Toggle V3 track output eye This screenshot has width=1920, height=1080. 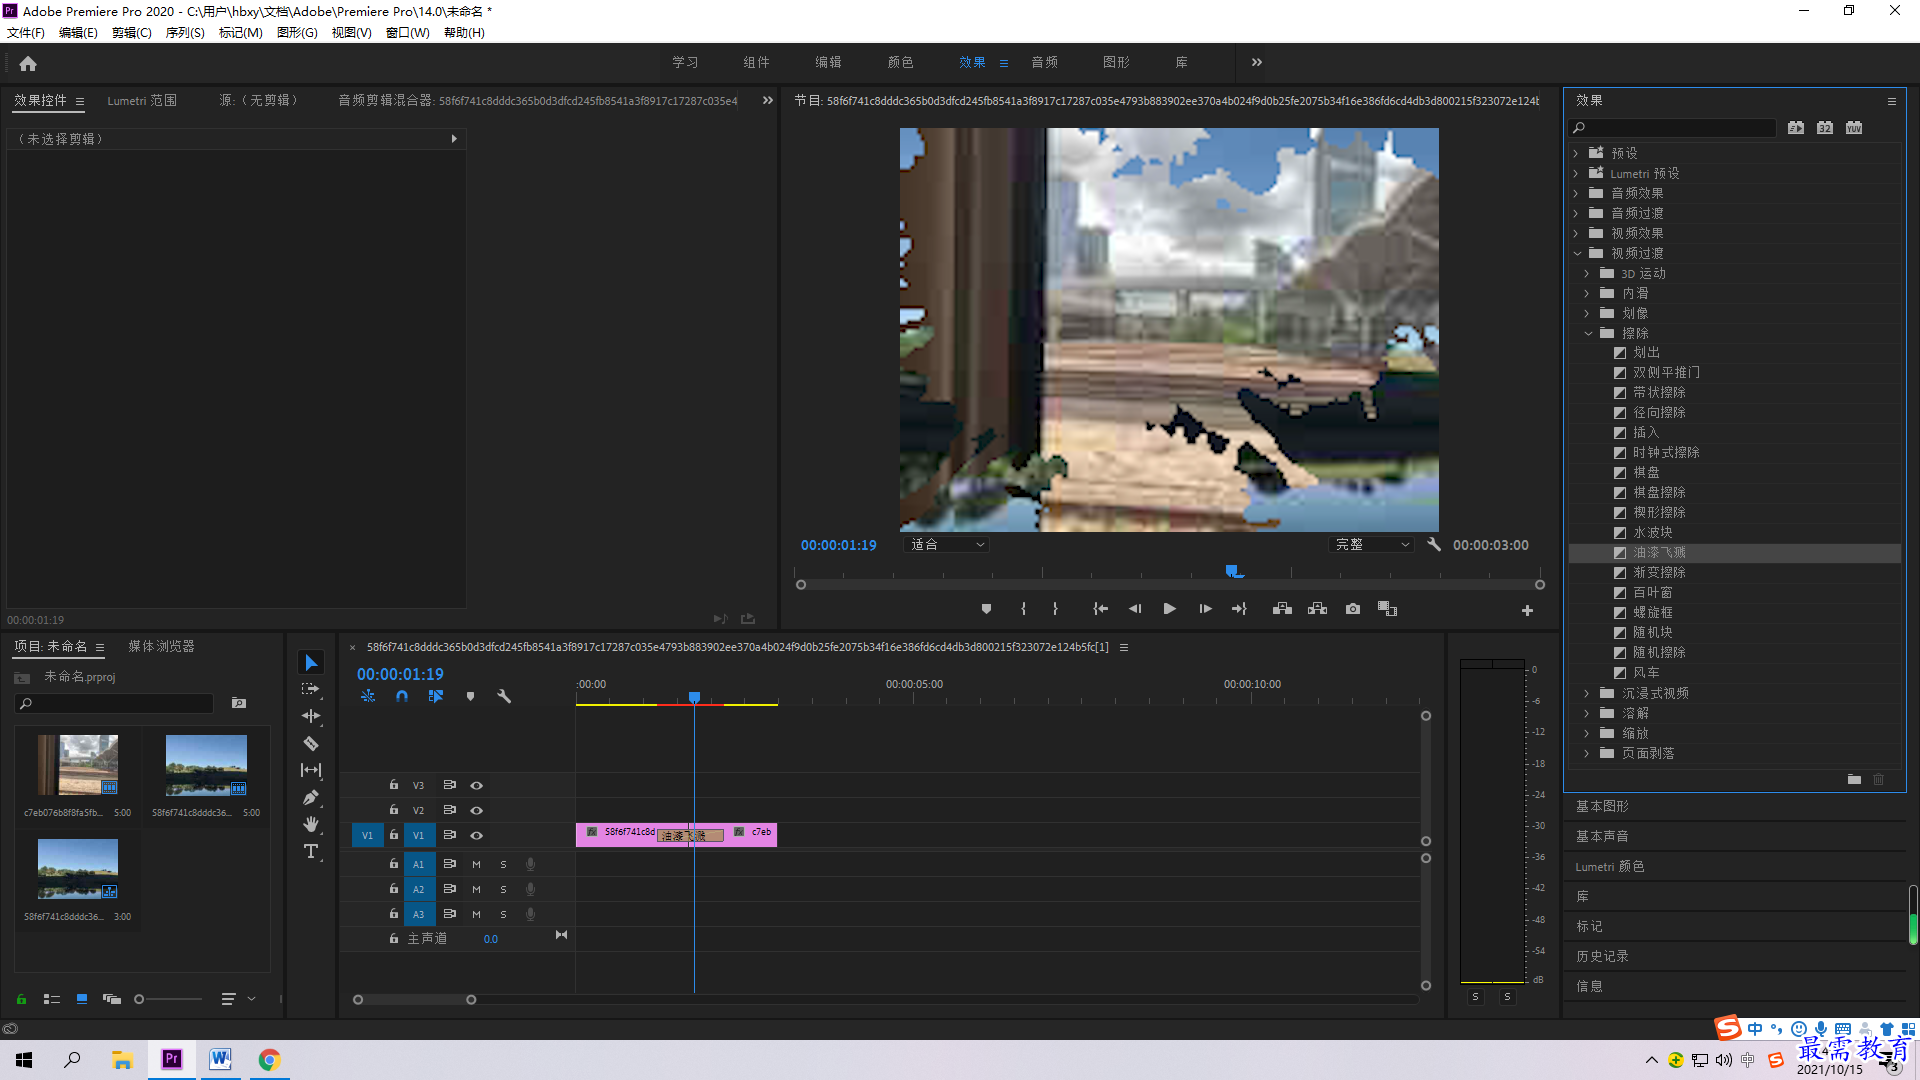click(x=477, y=785)
